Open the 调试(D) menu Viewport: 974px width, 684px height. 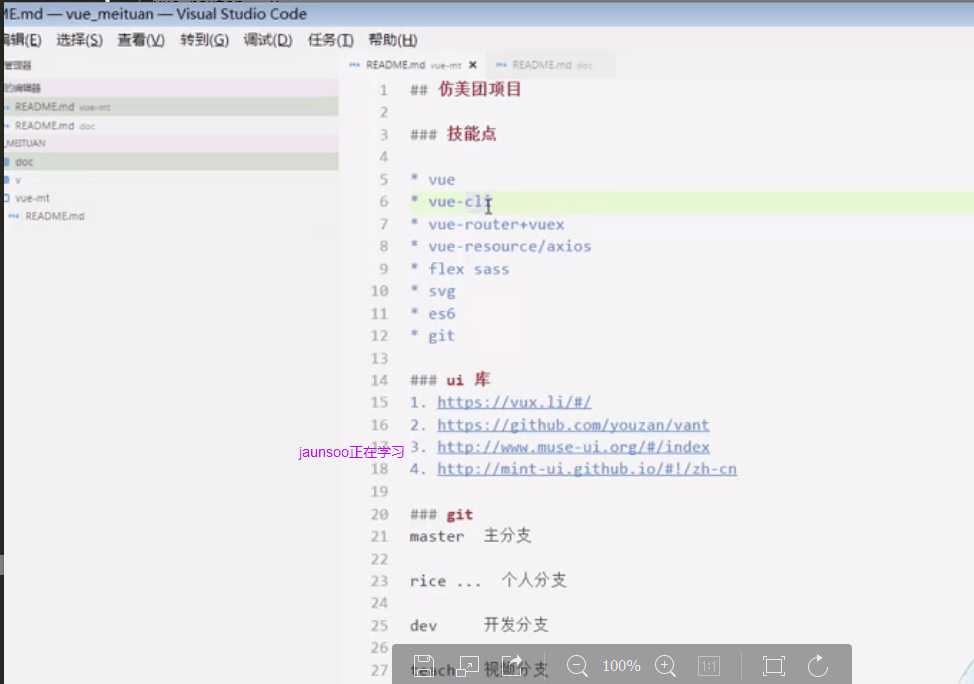(x=268, y=40)
